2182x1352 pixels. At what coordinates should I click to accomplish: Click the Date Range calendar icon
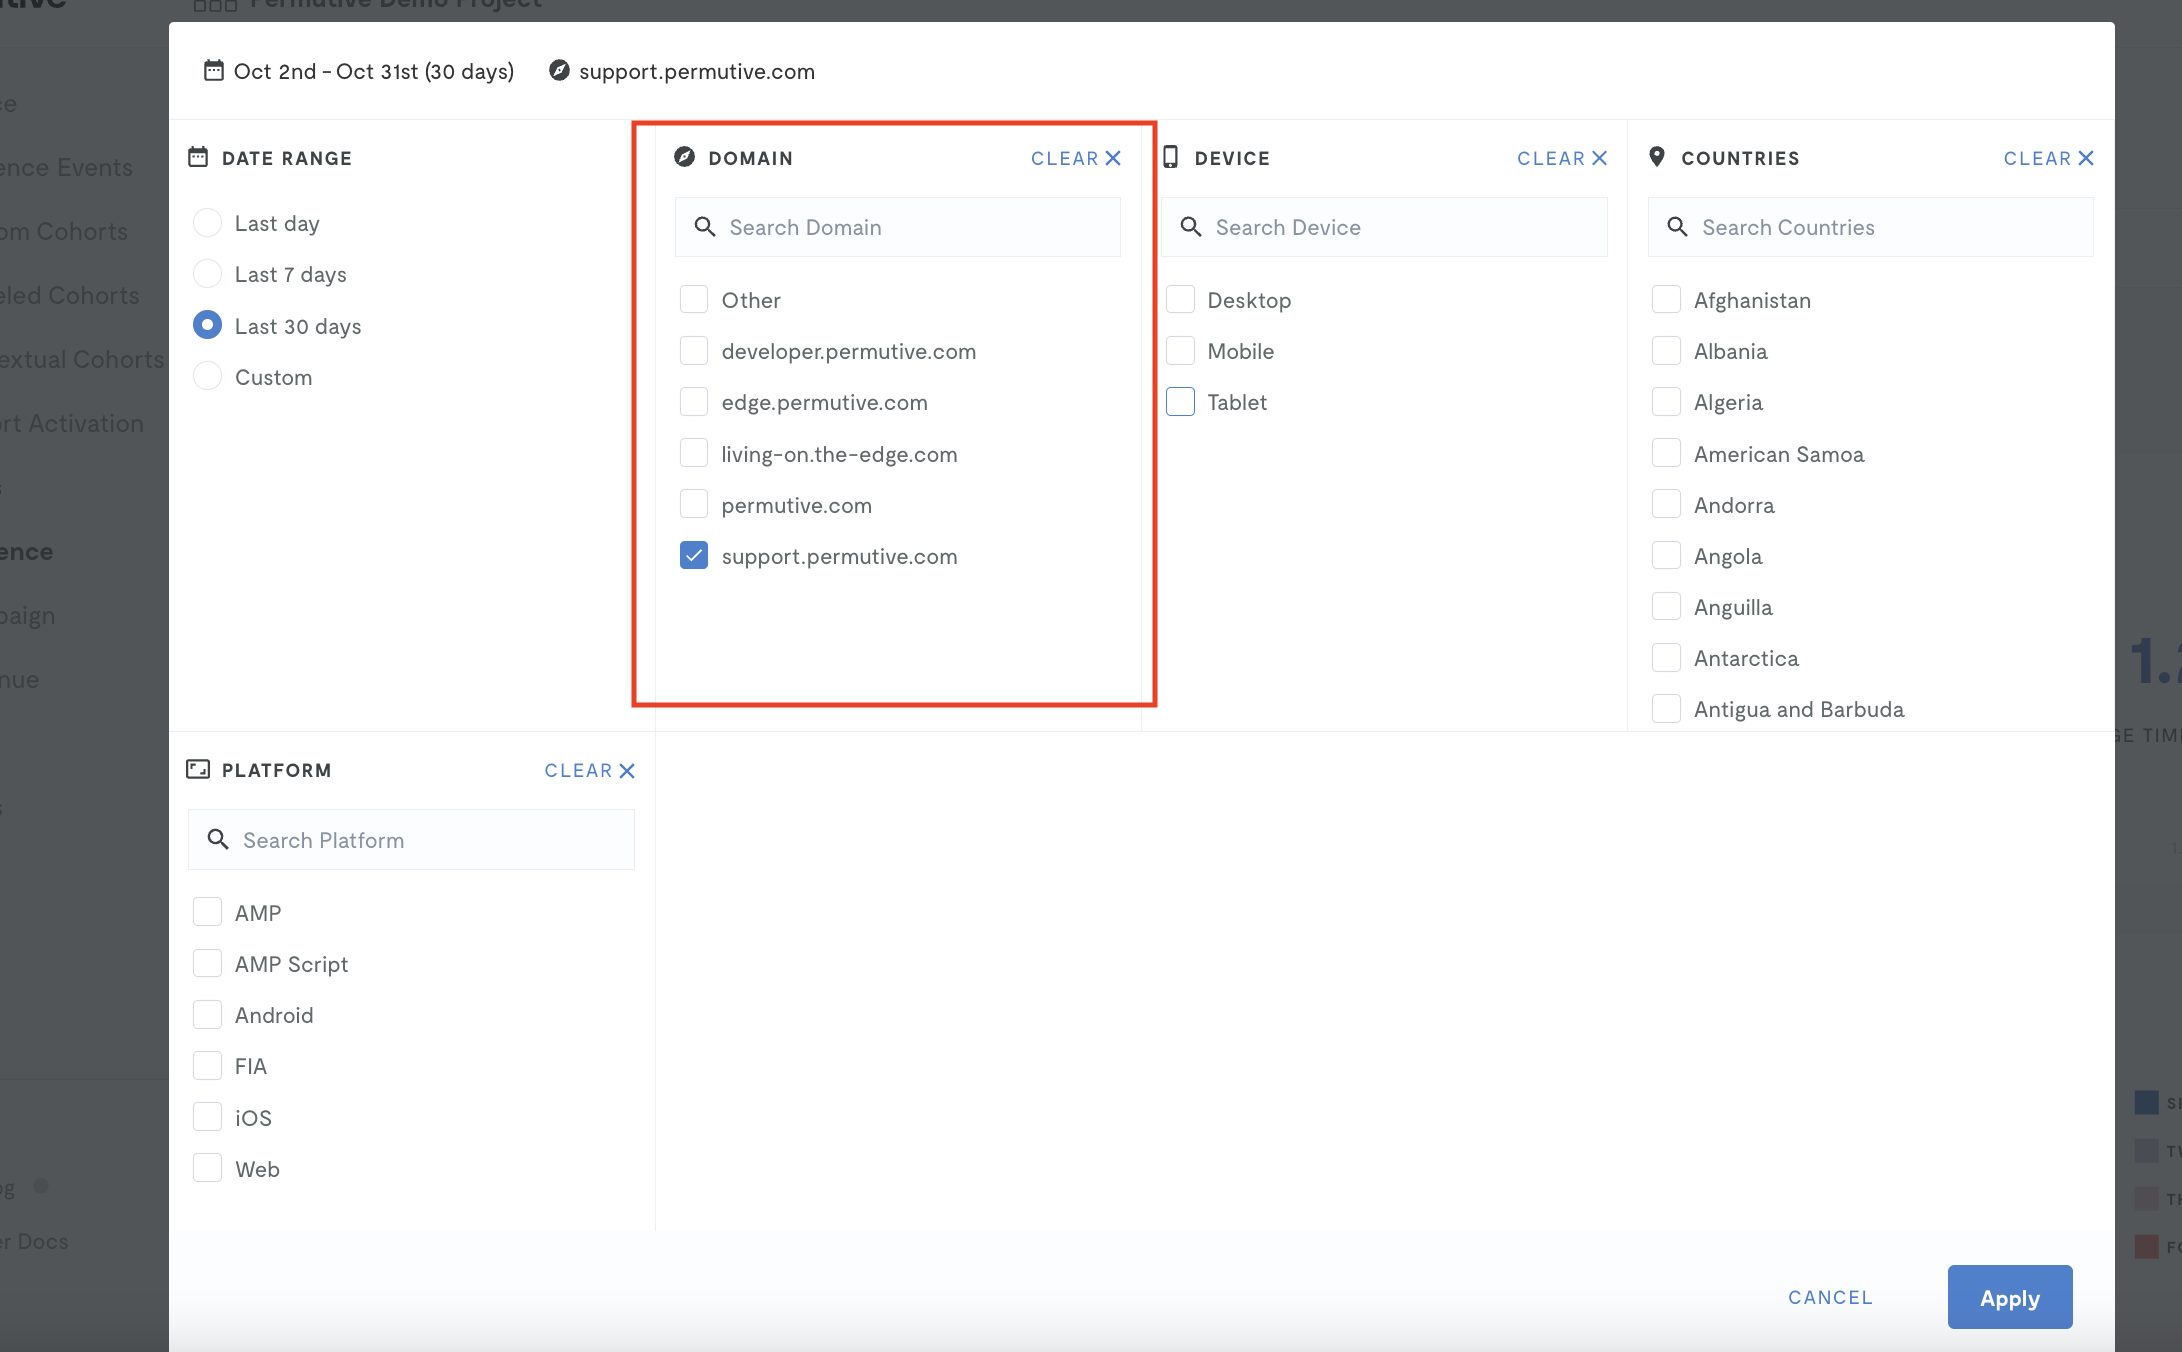click(198, 157)
